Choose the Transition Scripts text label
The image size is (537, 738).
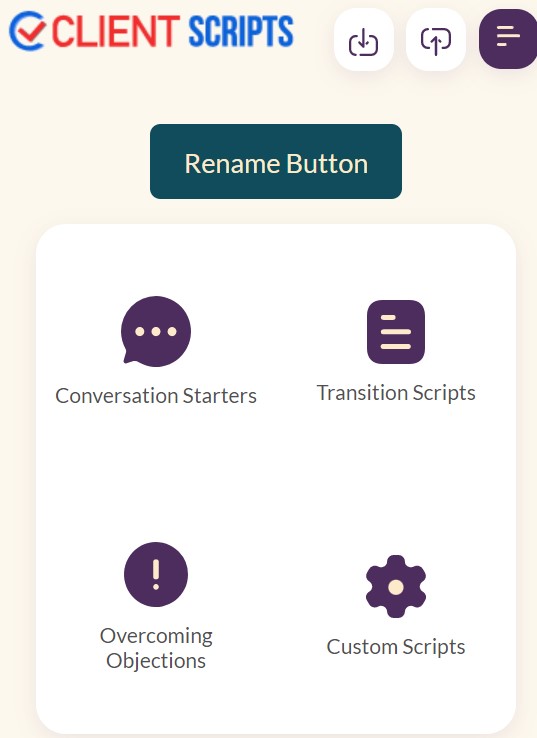tap(396, 393)
